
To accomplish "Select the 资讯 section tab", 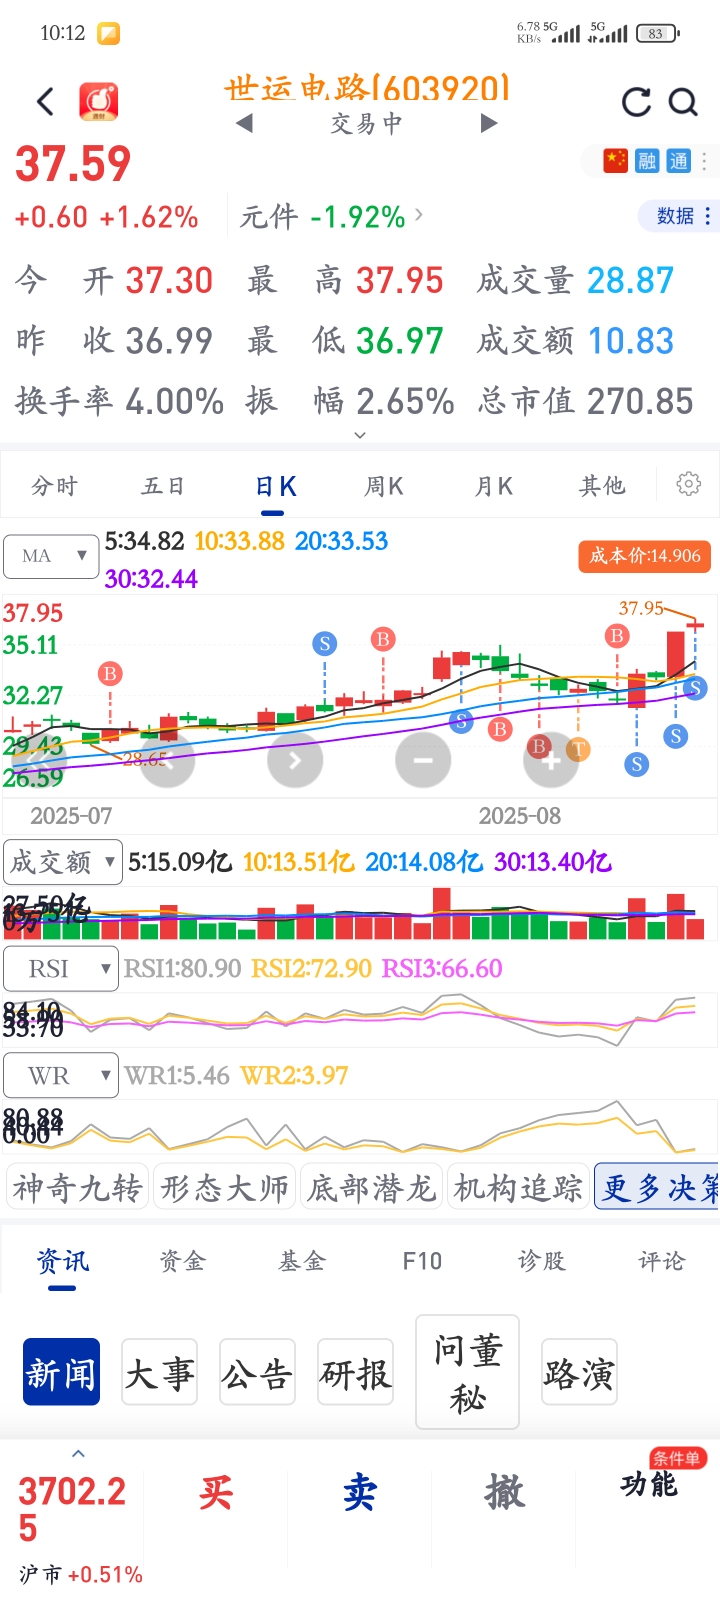I will 62,1261.
